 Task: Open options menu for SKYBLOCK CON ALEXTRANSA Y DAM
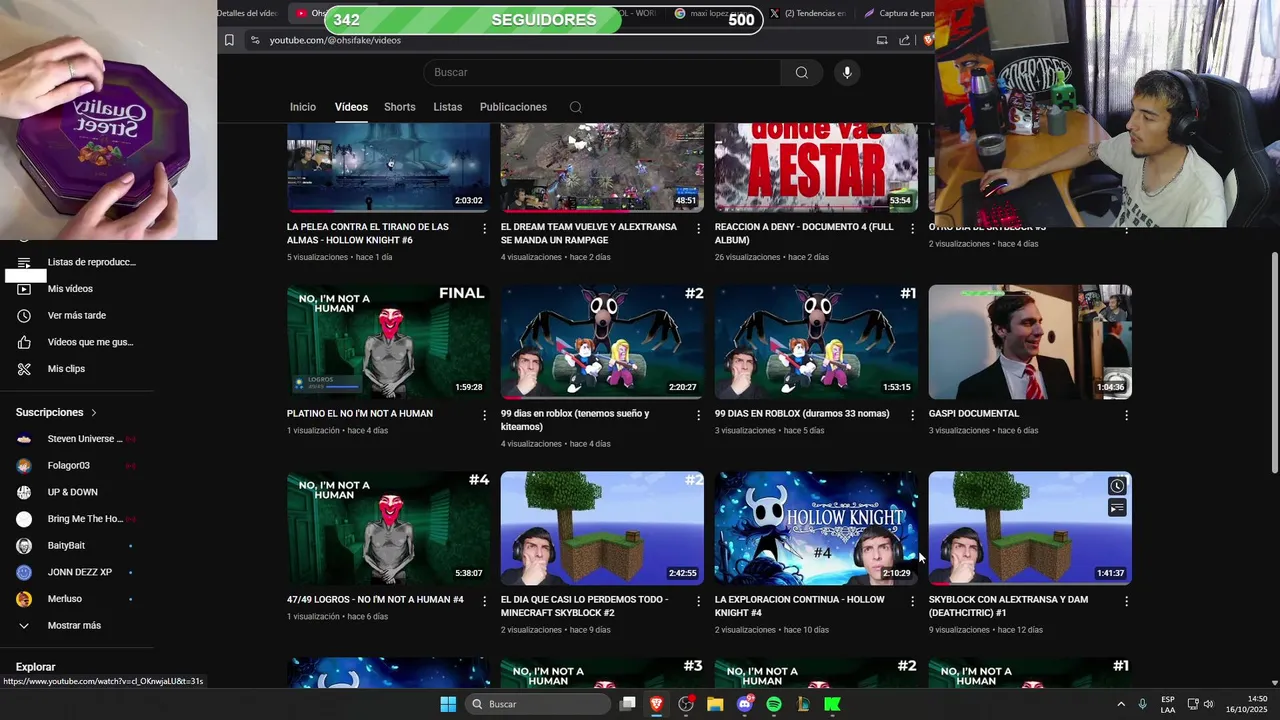[x=1126, y=601]
